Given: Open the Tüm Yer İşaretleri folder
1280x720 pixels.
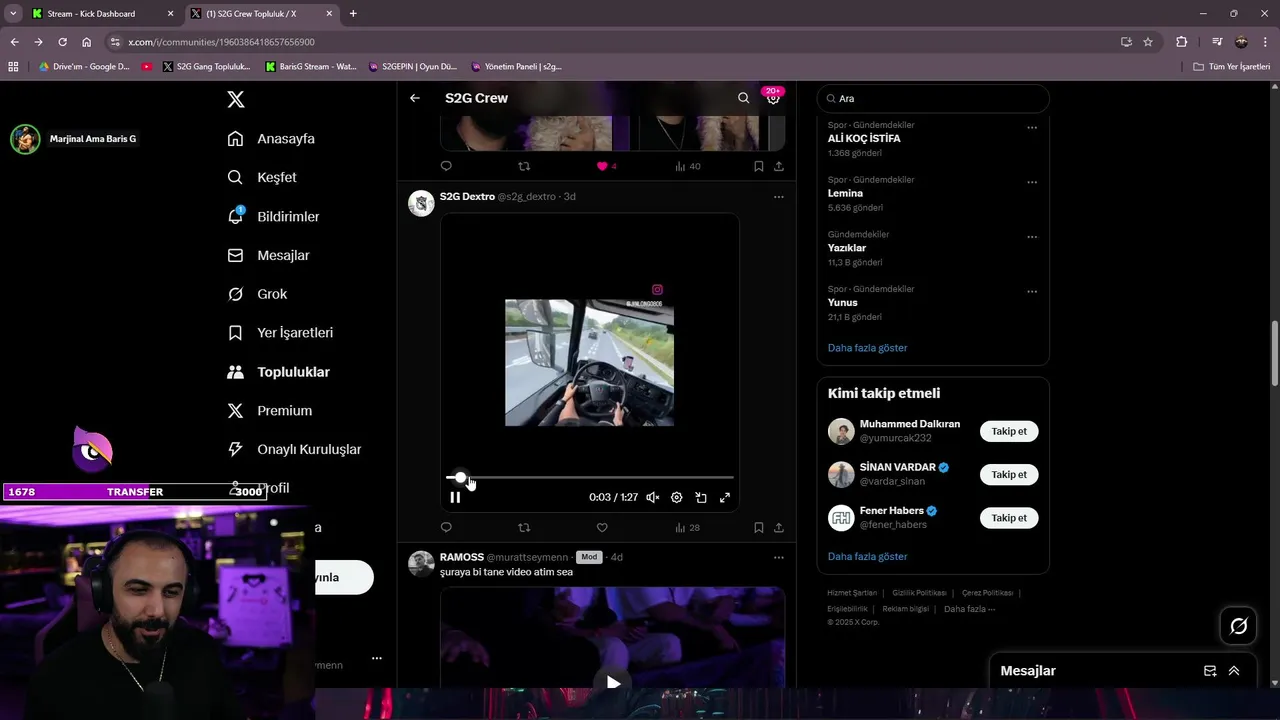Looking at the screenshot, I should (x=1232, y=67).
